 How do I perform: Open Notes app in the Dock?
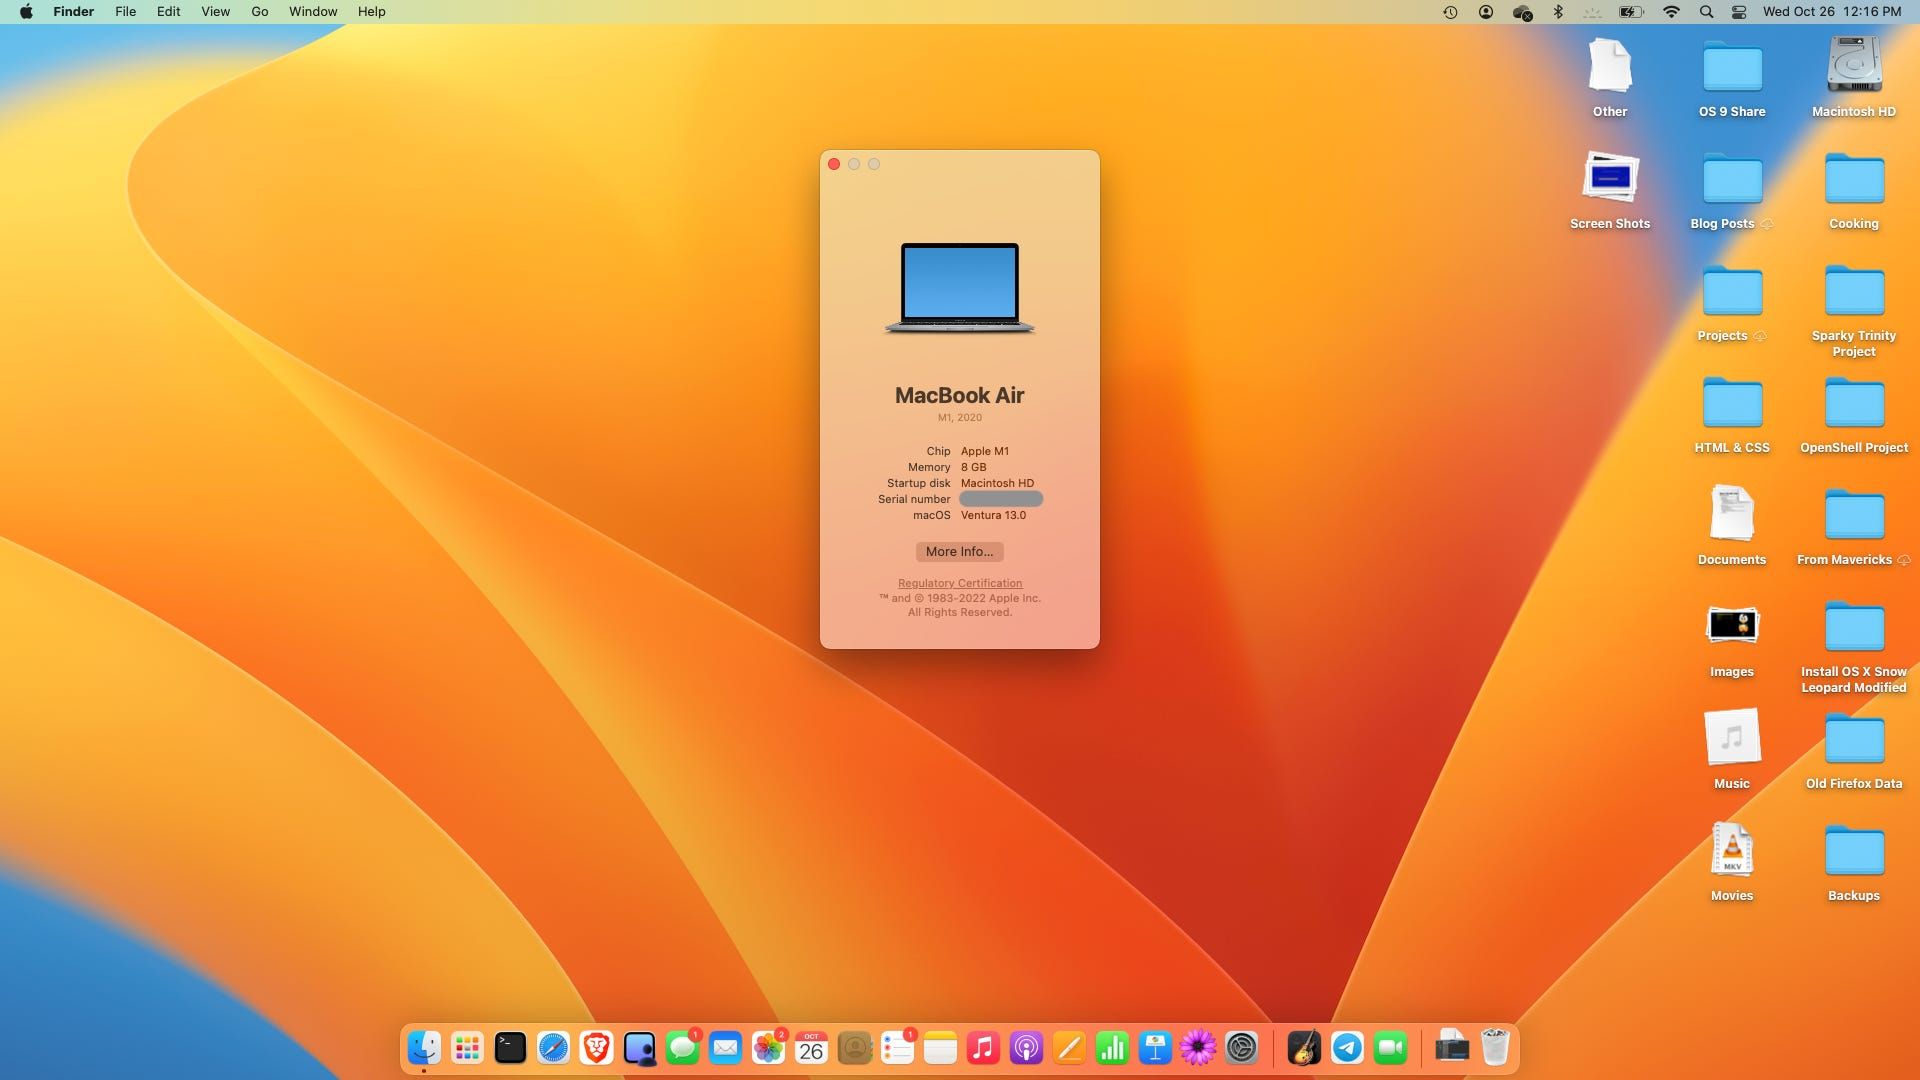(940, 1048)
